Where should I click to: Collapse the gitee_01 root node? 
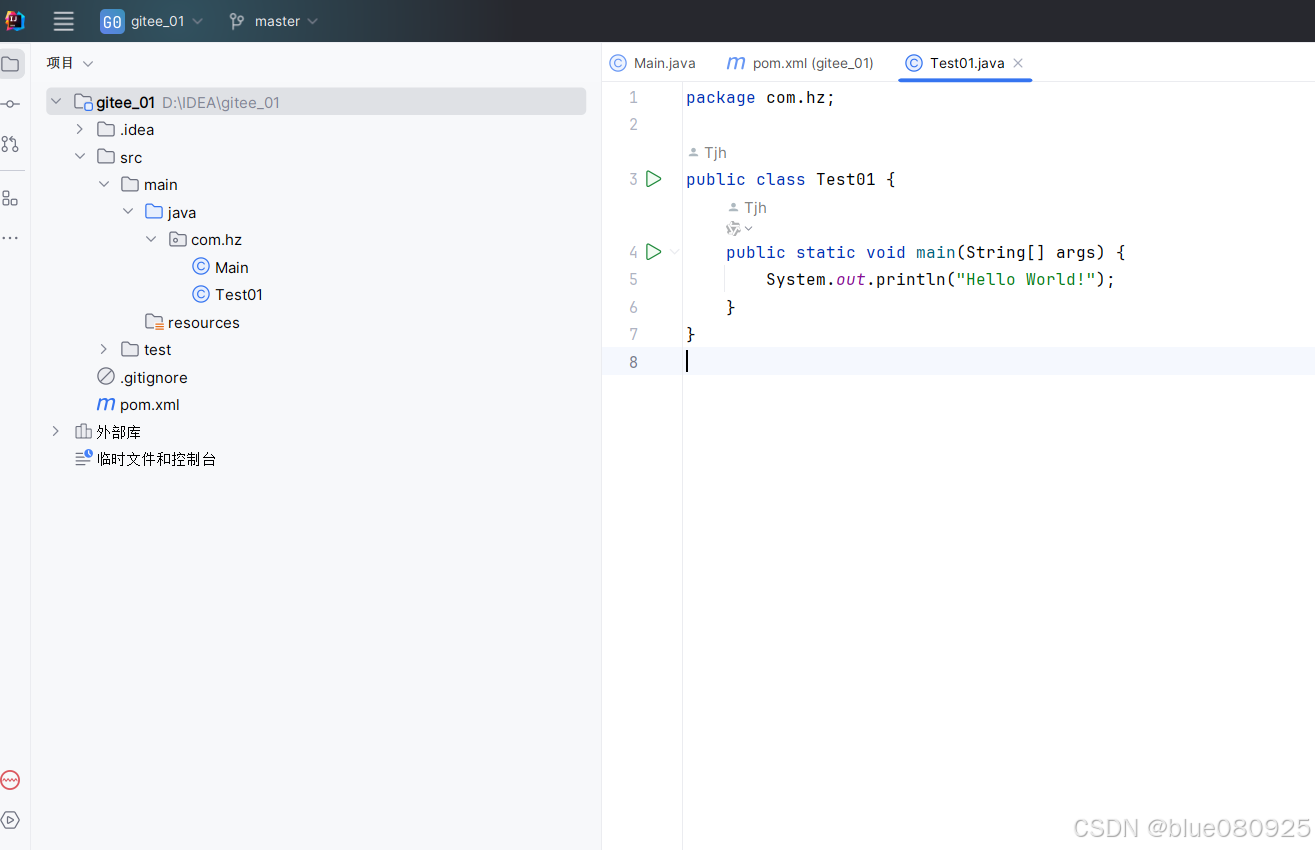tap(56, 102)
